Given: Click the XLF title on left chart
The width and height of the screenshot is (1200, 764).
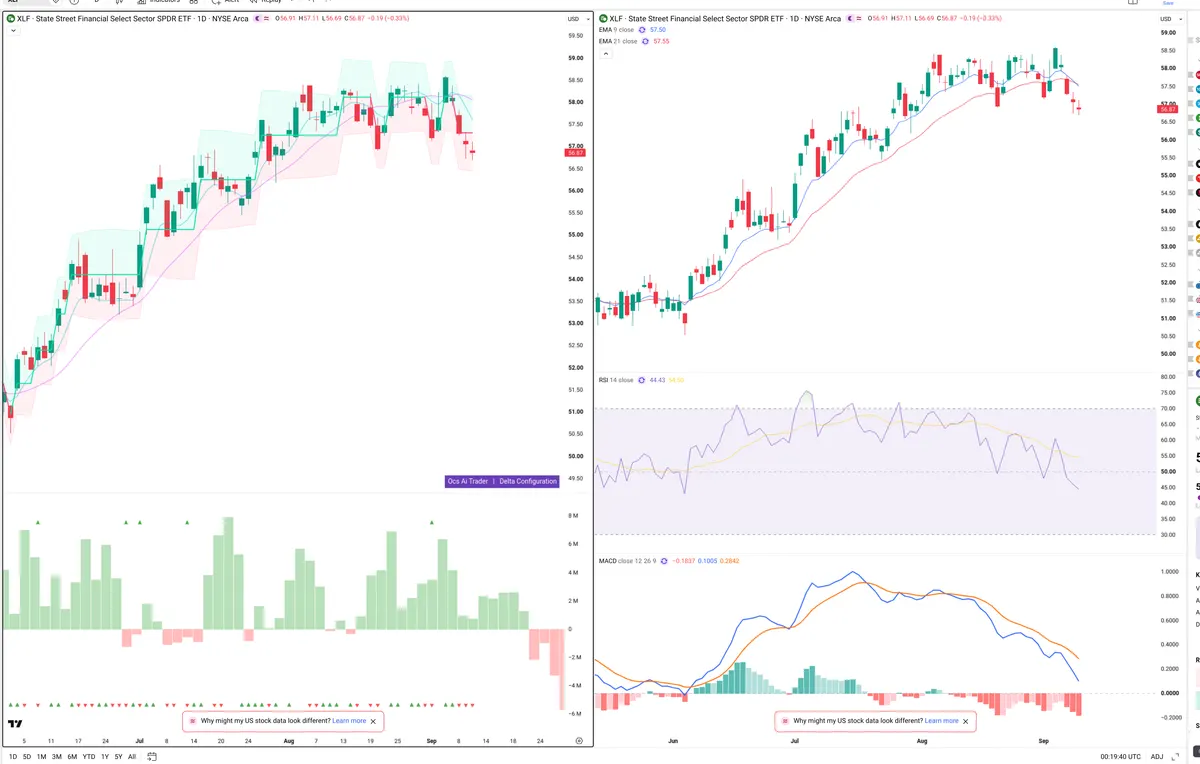Looking at the screenshot, I should click(133, 19).
